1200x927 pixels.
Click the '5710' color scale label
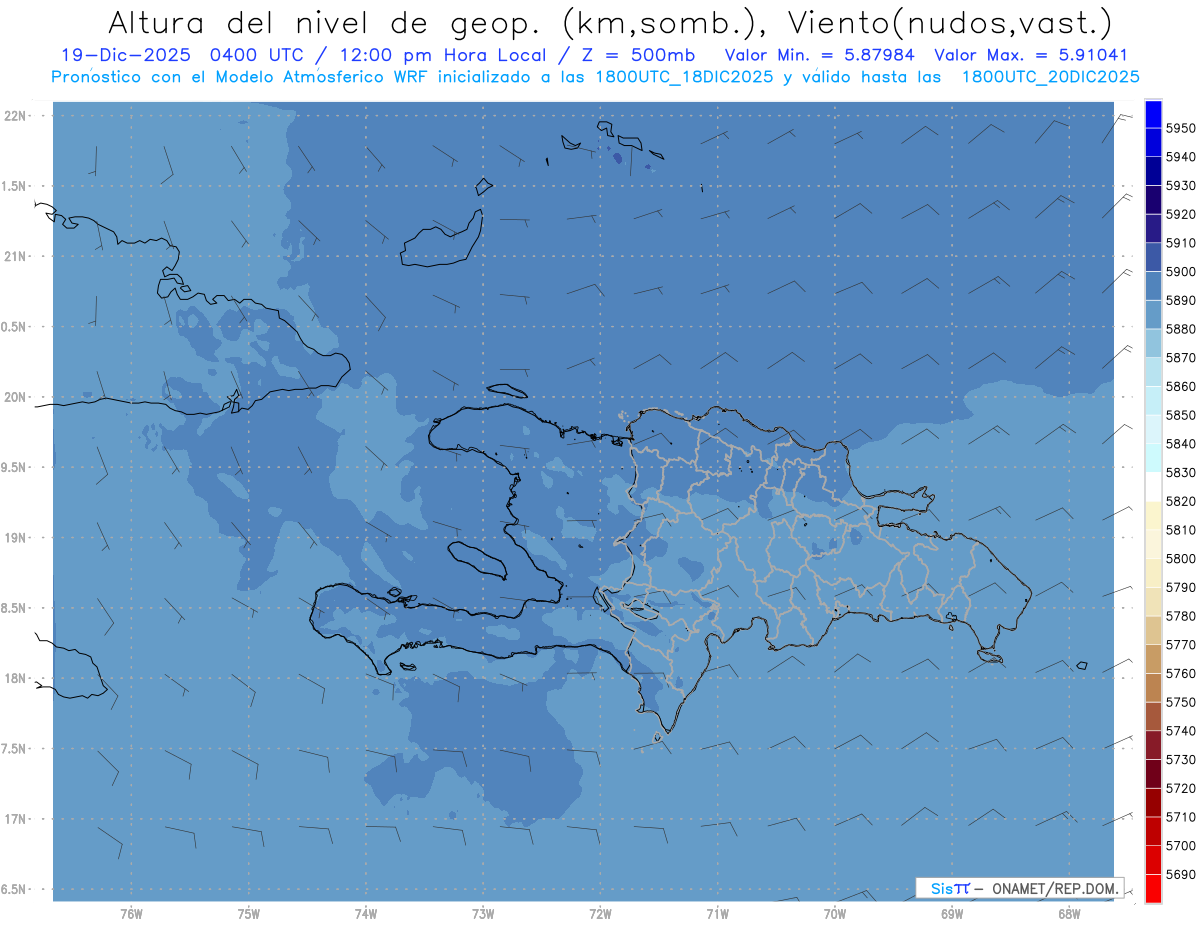(x=1181, y=817)
